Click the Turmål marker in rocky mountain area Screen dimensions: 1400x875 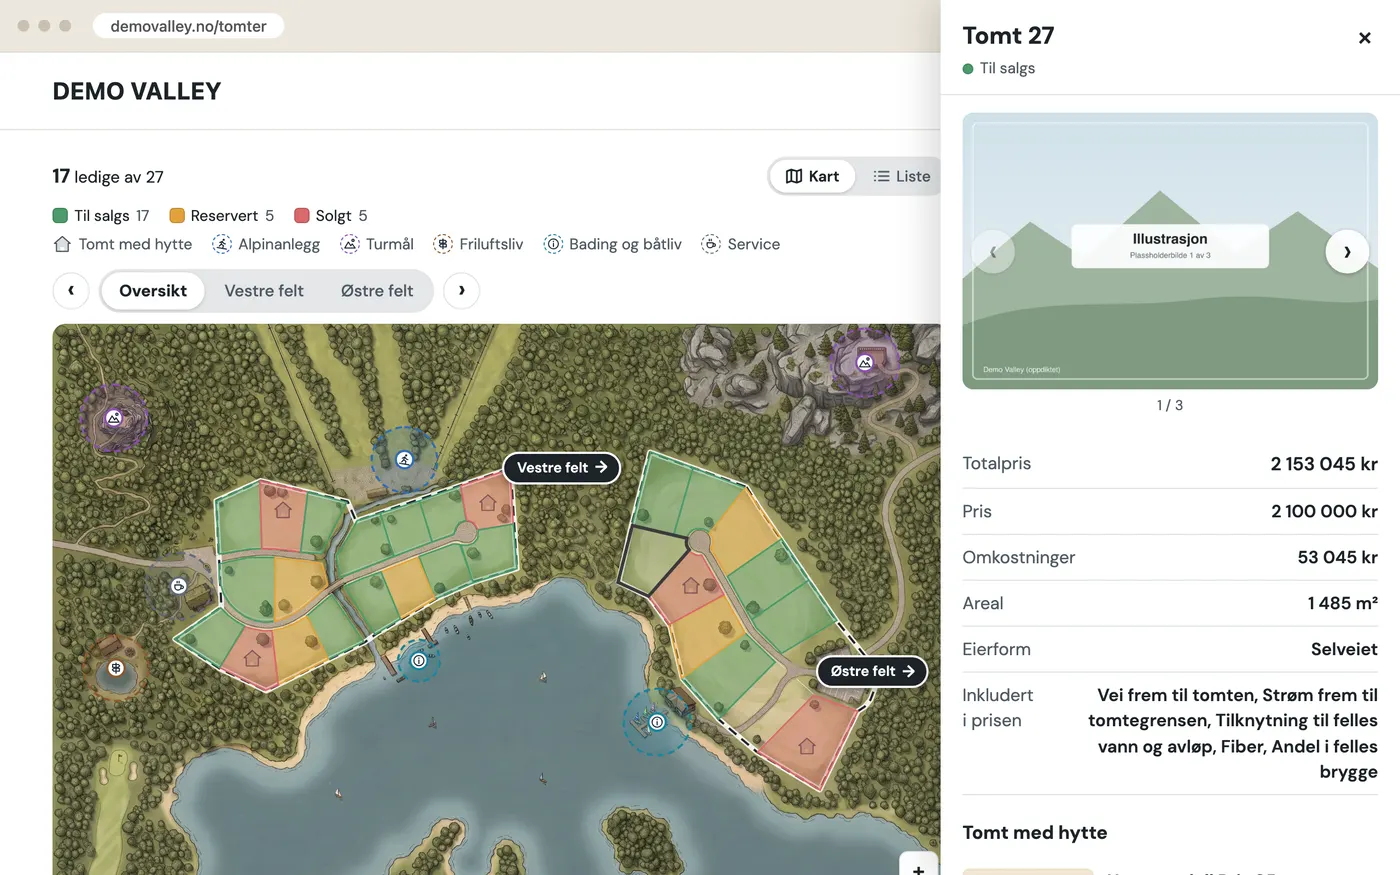click(865, 362)
